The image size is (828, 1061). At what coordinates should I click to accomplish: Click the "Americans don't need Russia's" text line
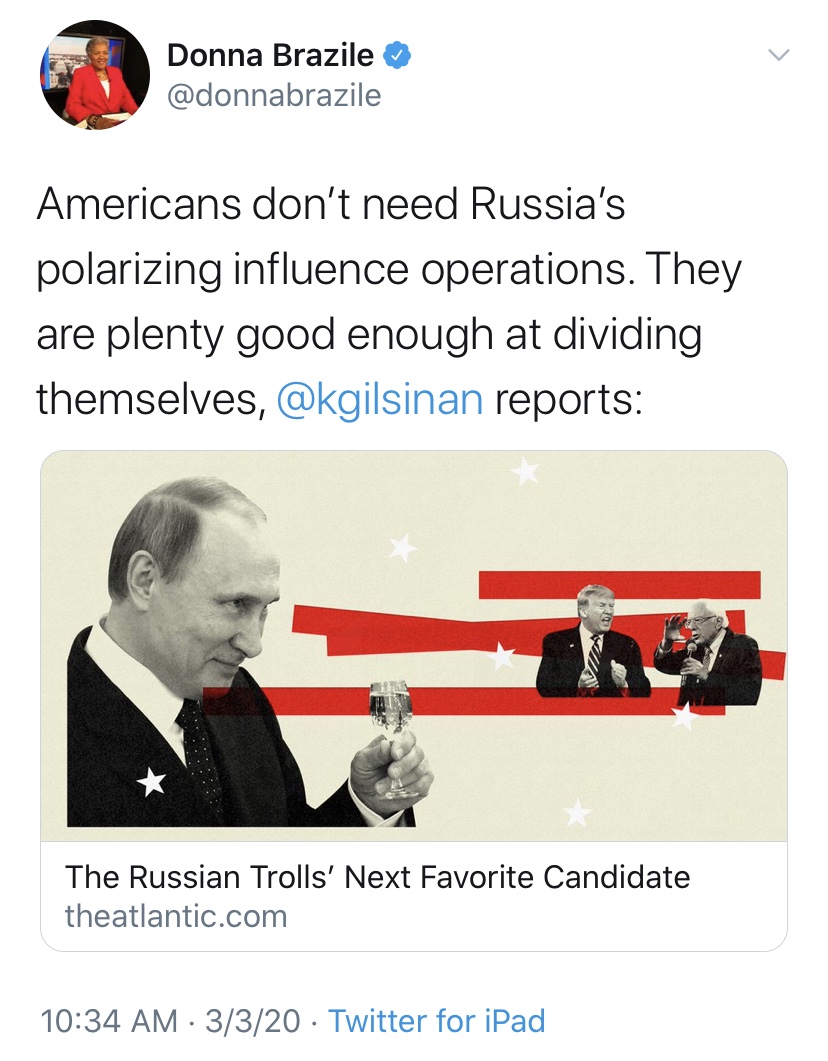(x=331, y=204)
